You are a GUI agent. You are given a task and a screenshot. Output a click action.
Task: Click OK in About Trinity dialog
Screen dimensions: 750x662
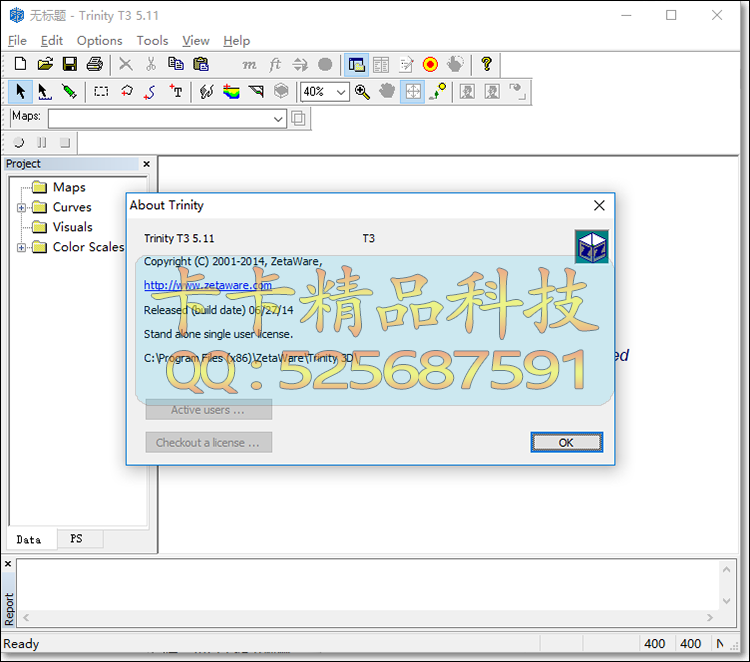coord(566,442)
